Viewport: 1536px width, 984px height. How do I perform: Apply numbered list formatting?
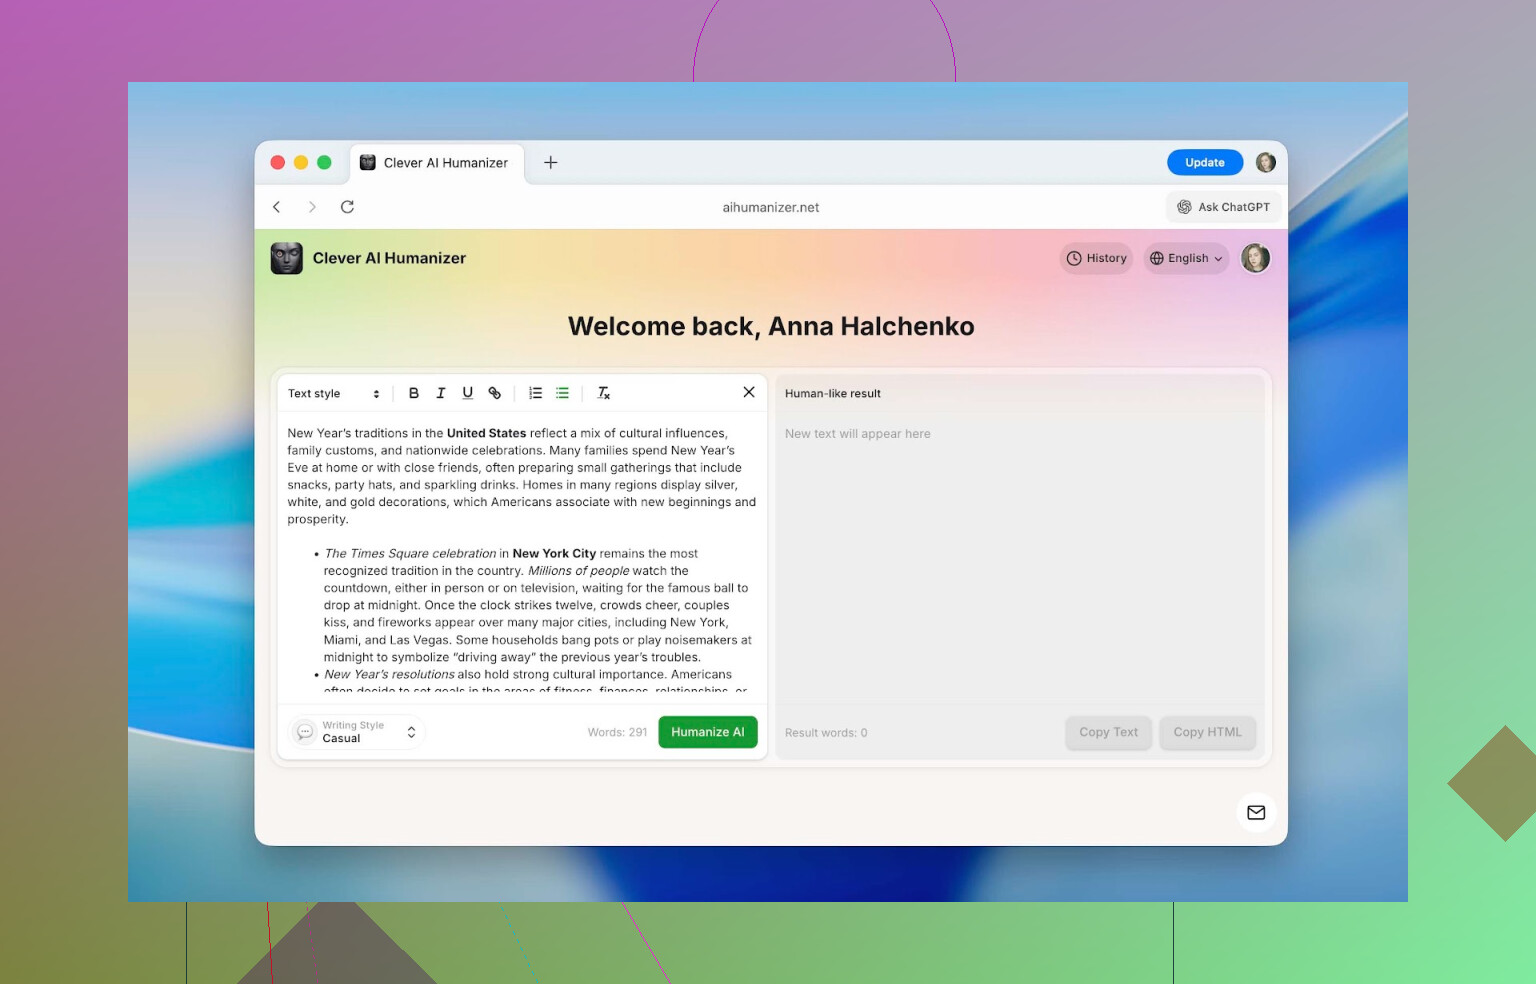point(536,393)
